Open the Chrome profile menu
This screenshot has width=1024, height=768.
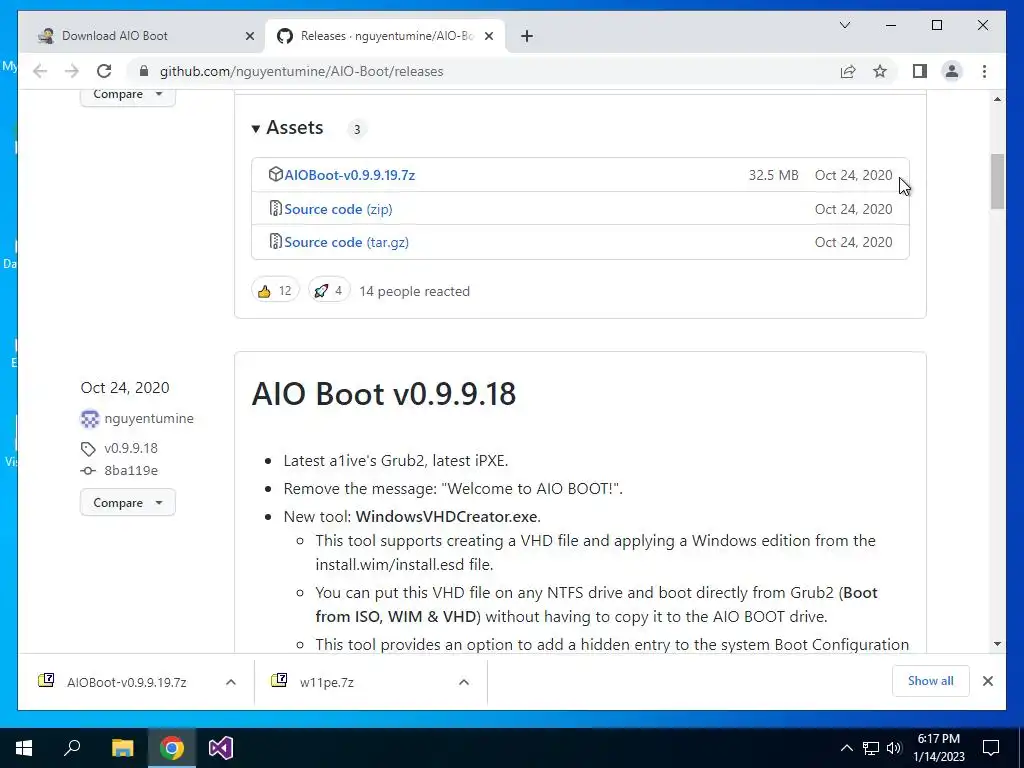click(x=952, y=71)
